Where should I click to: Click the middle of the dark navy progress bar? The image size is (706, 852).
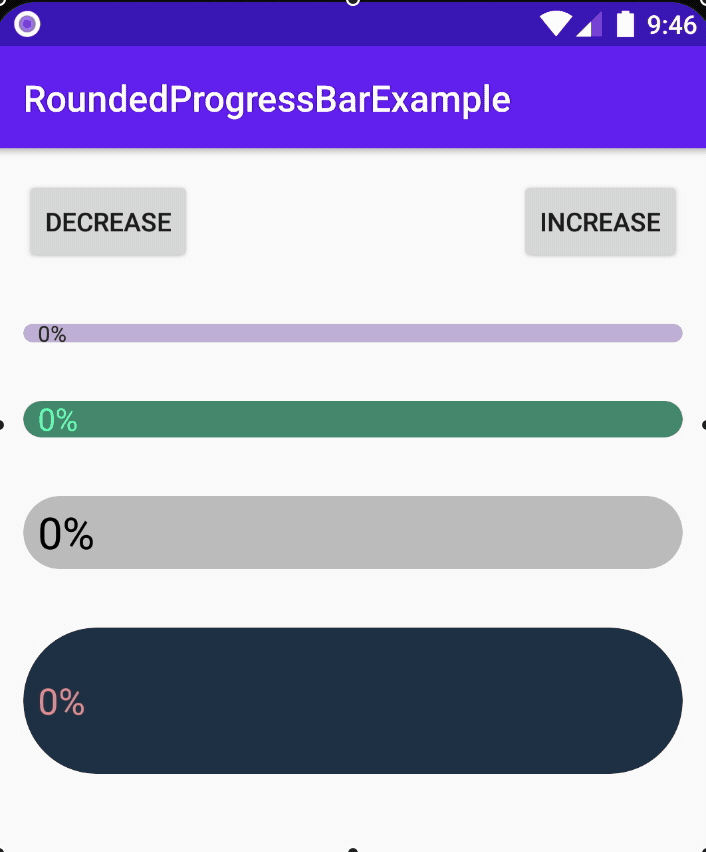(x=353, y=701)
